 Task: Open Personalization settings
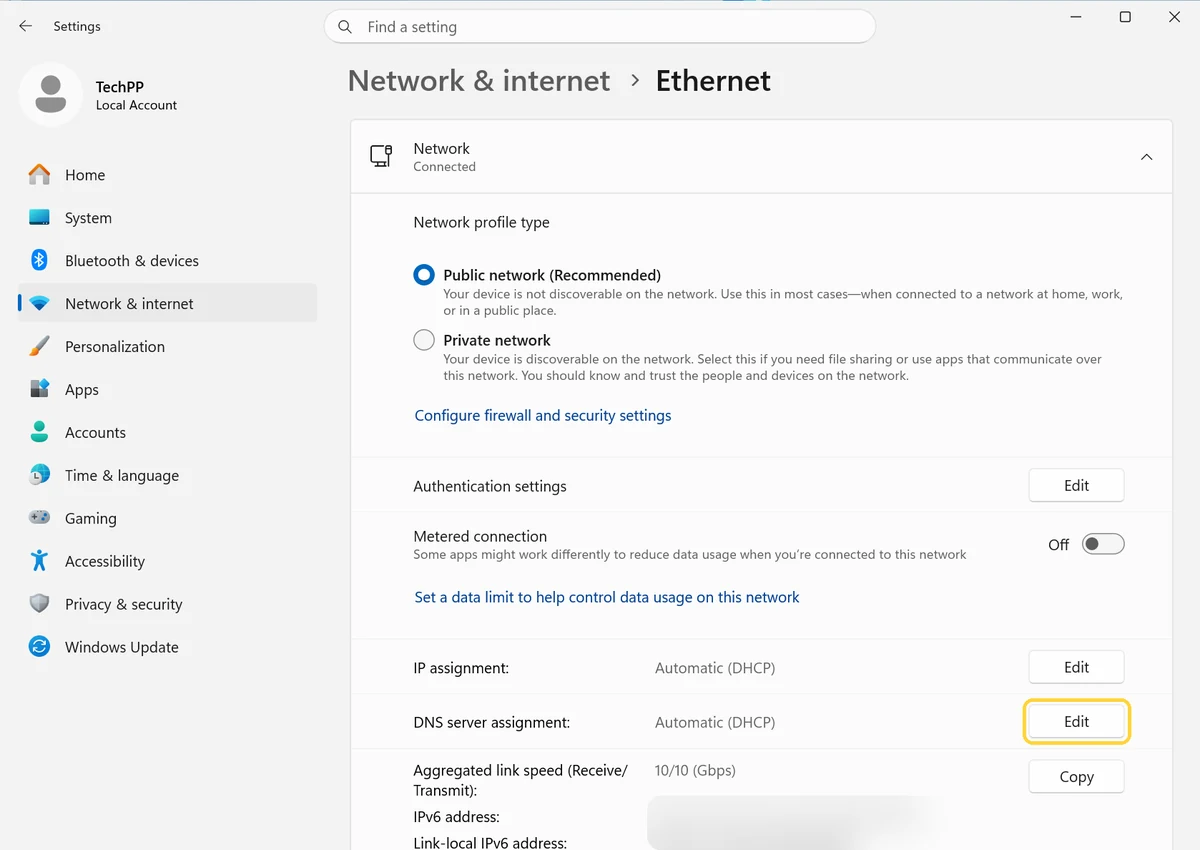[x=167, y=347]
